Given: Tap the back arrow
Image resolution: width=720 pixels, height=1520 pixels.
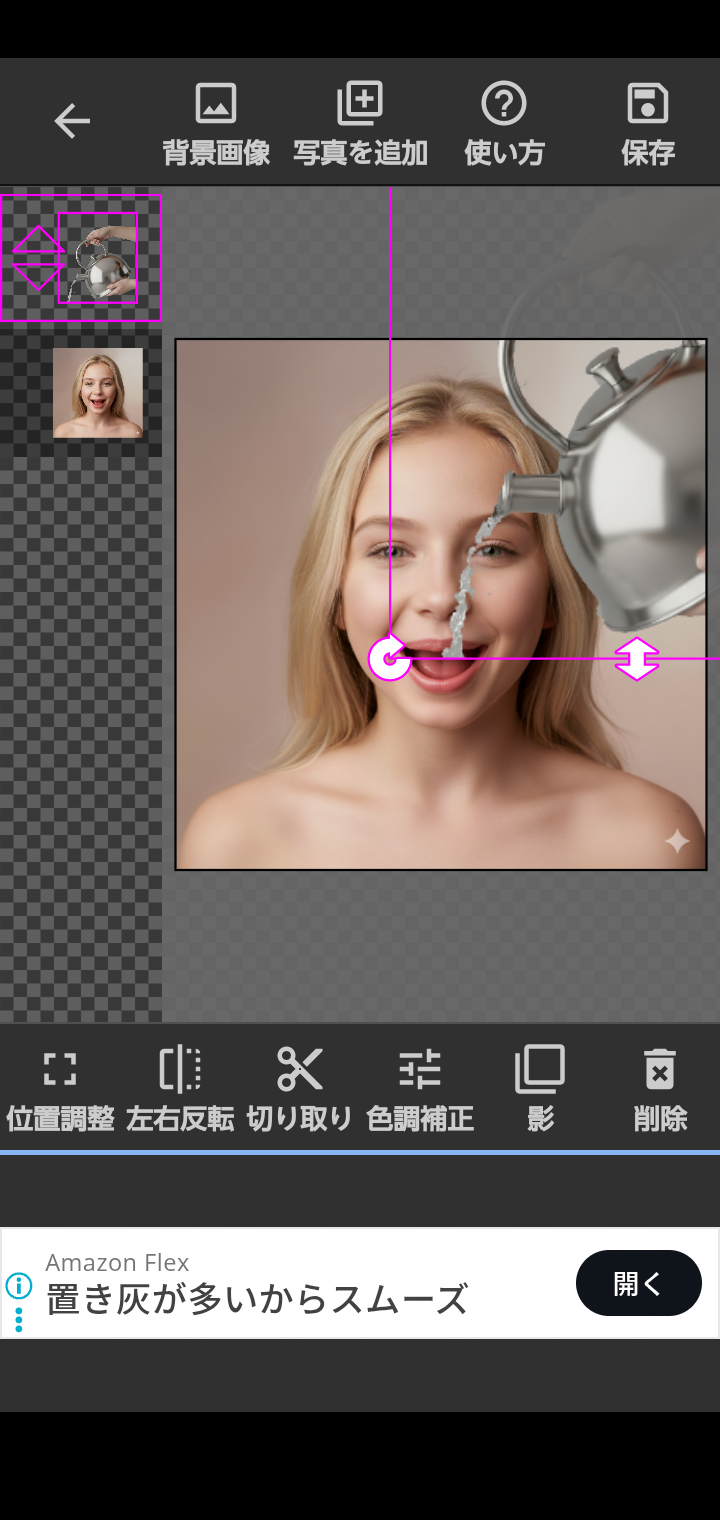Looking at the screenshot, I should click(72, 121).
